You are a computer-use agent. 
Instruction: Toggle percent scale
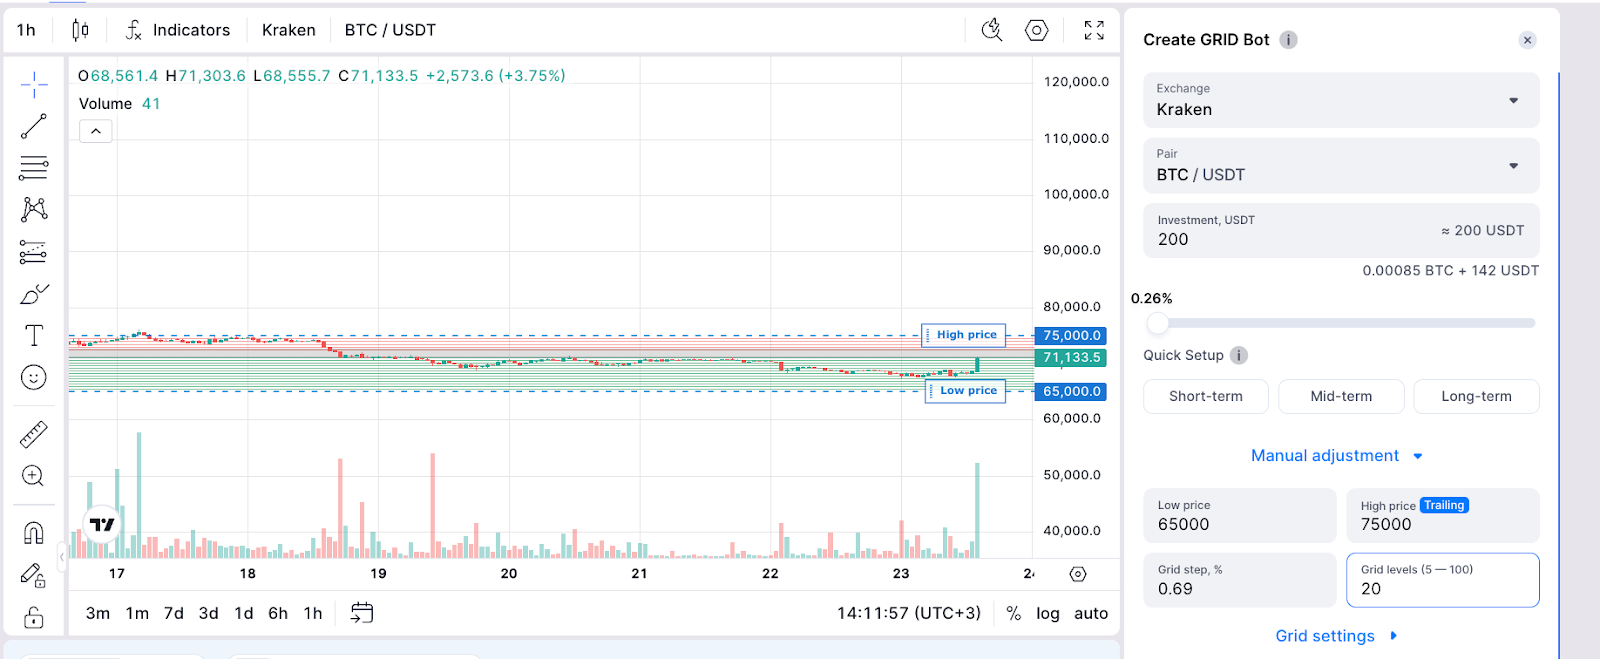tap(1014, 613)
